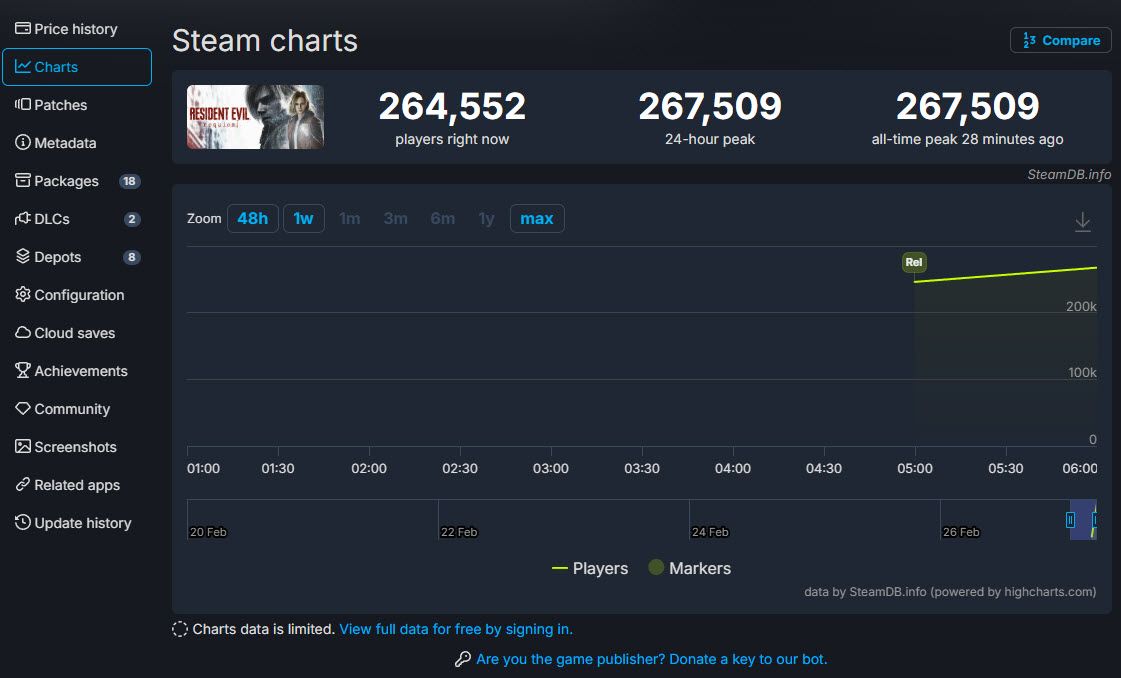
Task: Click the donate a key link
Action: tap(651, 659)
